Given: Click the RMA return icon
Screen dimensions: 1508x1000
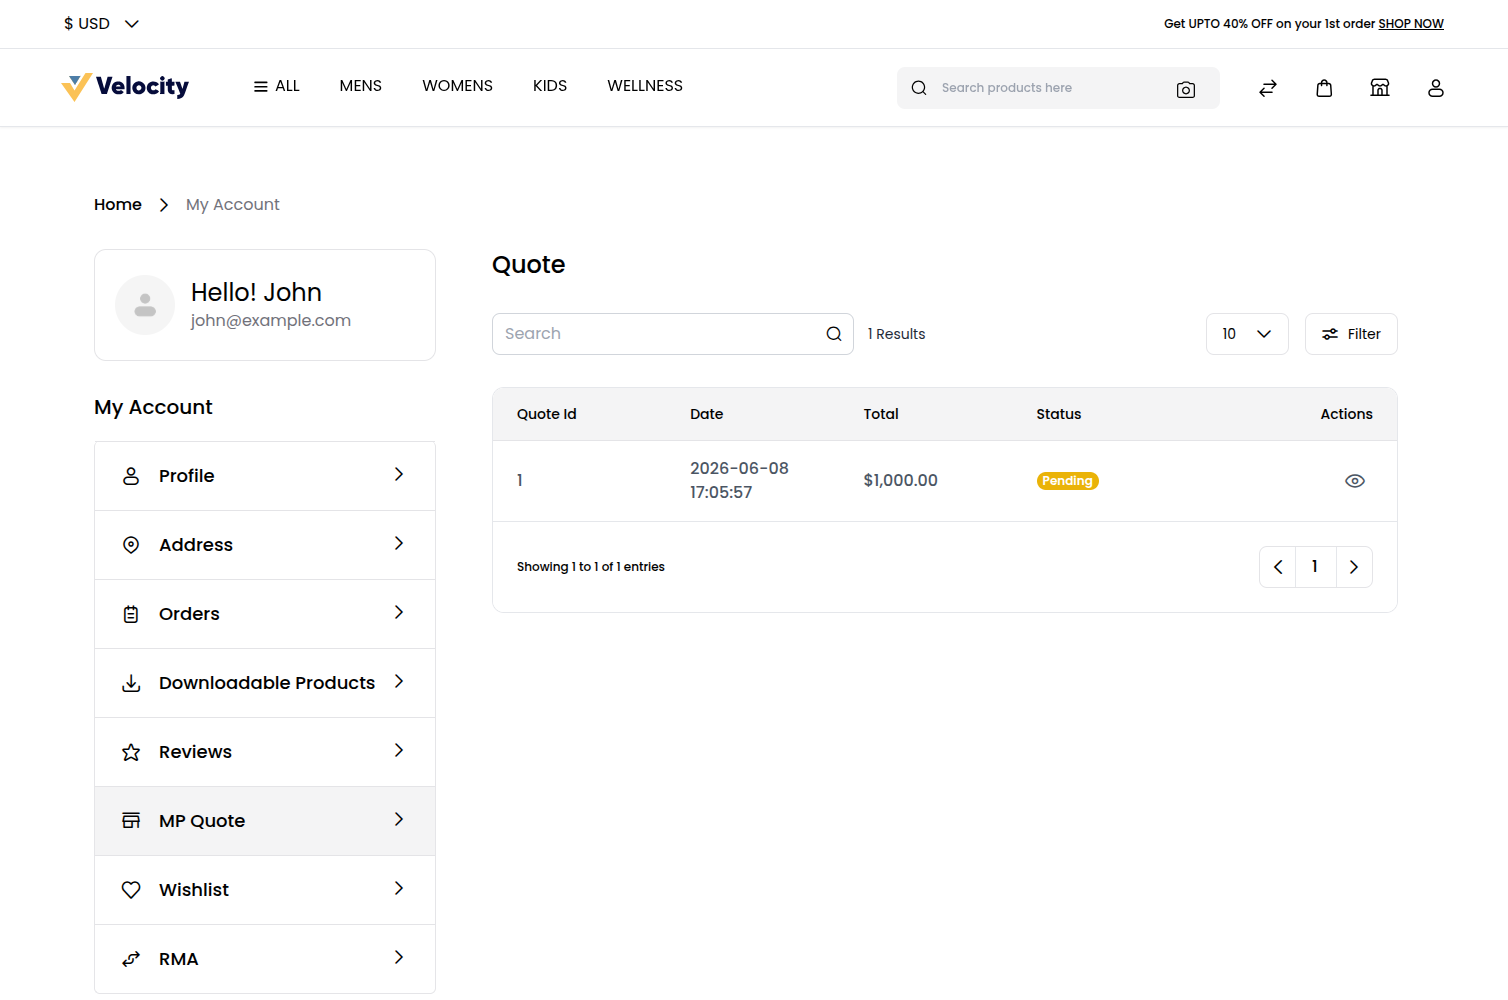Looking at the screenshot, I should 131,959.
